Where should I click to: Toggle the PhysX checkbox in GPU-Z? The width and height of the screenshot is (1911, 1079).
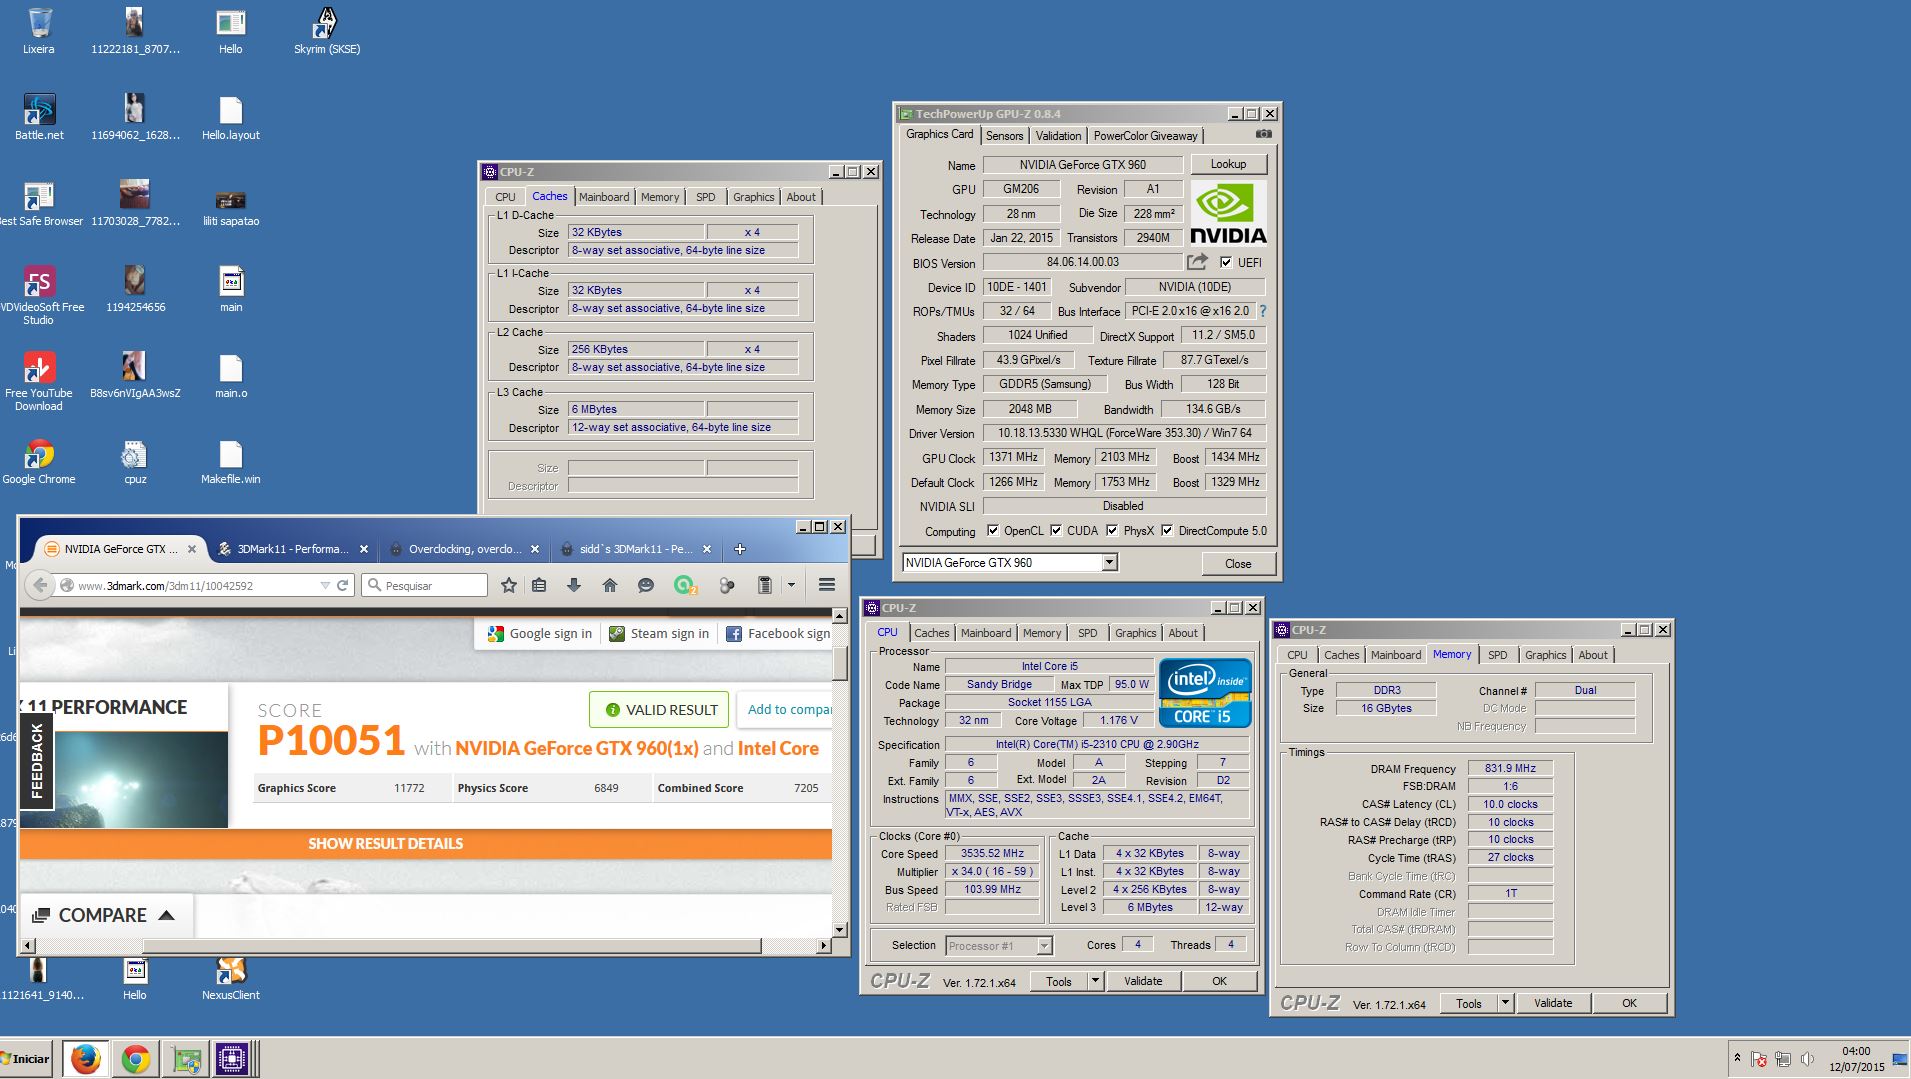[1112, 531]
